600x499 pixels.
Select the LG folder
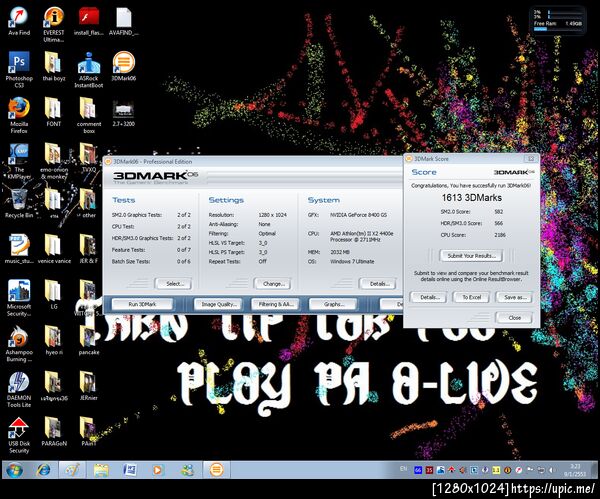54,295
